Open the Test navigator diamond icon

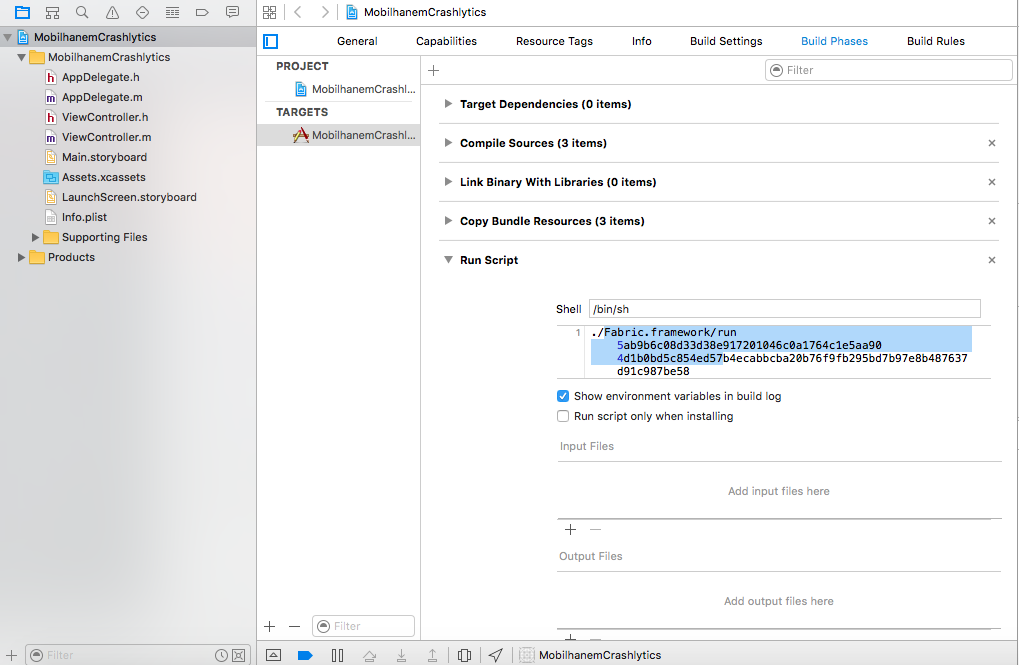pos(142,12)
